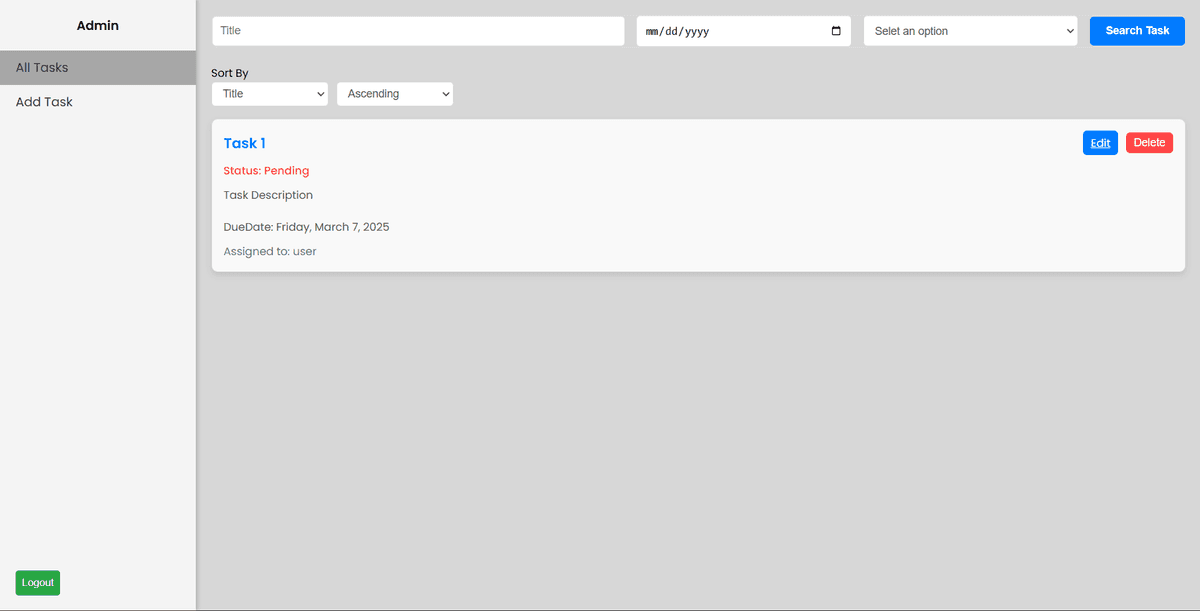Click the chevron on the Title sort dropdown
Screen dimensions: 1200x611
[x=320, y=93]
